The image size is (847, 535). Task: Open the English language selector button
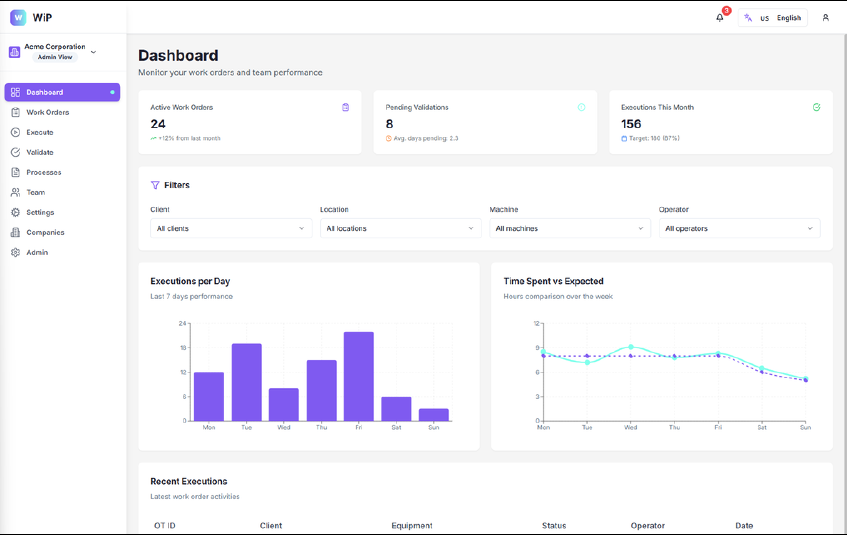pos(772,18)
